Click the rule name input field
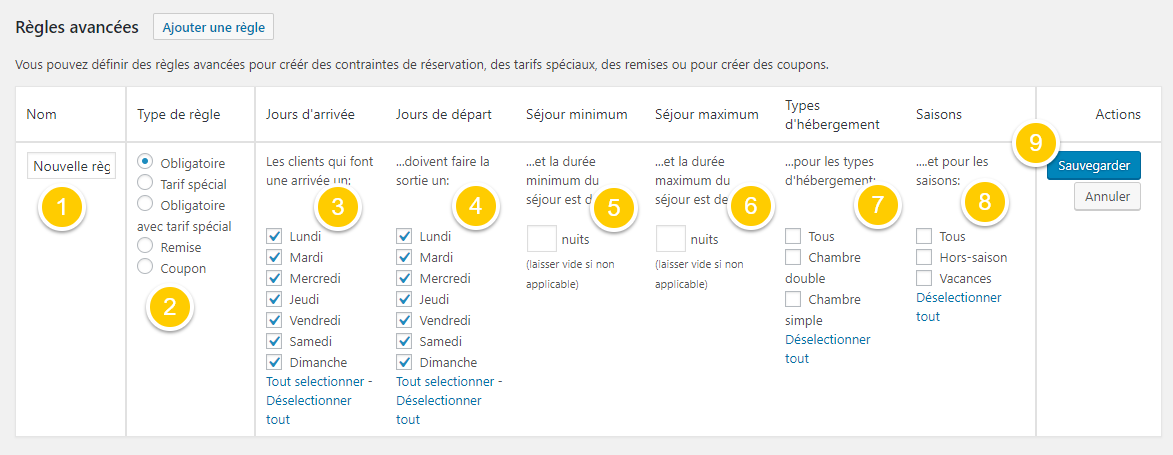Screen dimensions: 1173x455 tap(71, 166)
